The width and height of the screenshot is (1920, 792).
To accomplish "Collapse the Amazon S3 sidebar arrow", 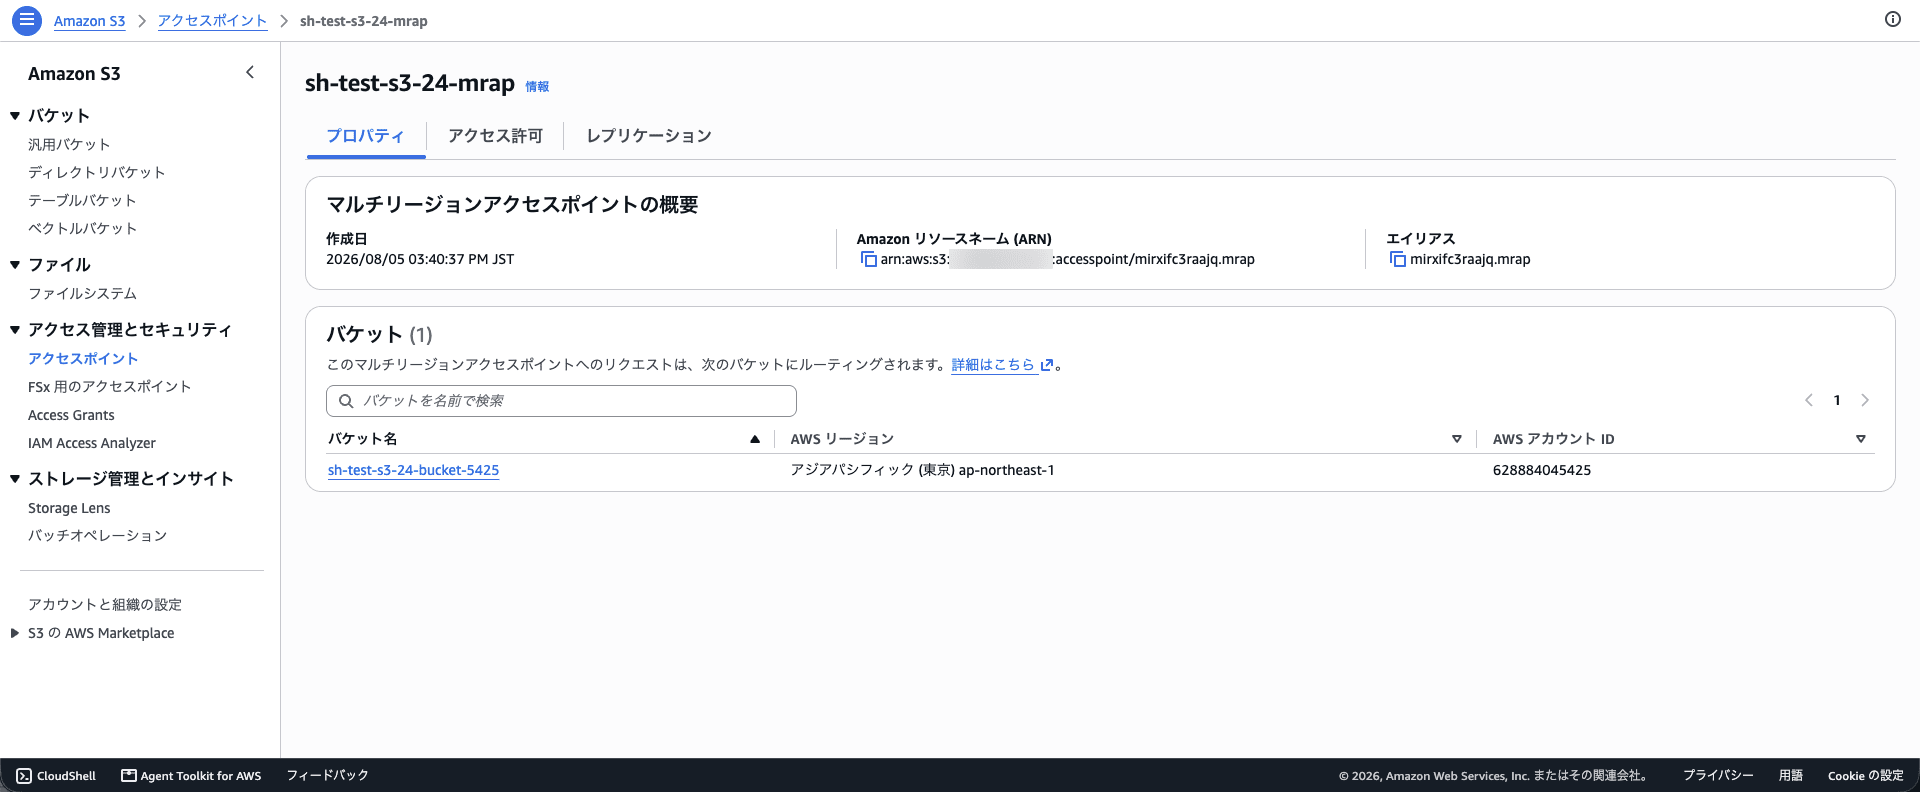I will [x=250, y=72].
